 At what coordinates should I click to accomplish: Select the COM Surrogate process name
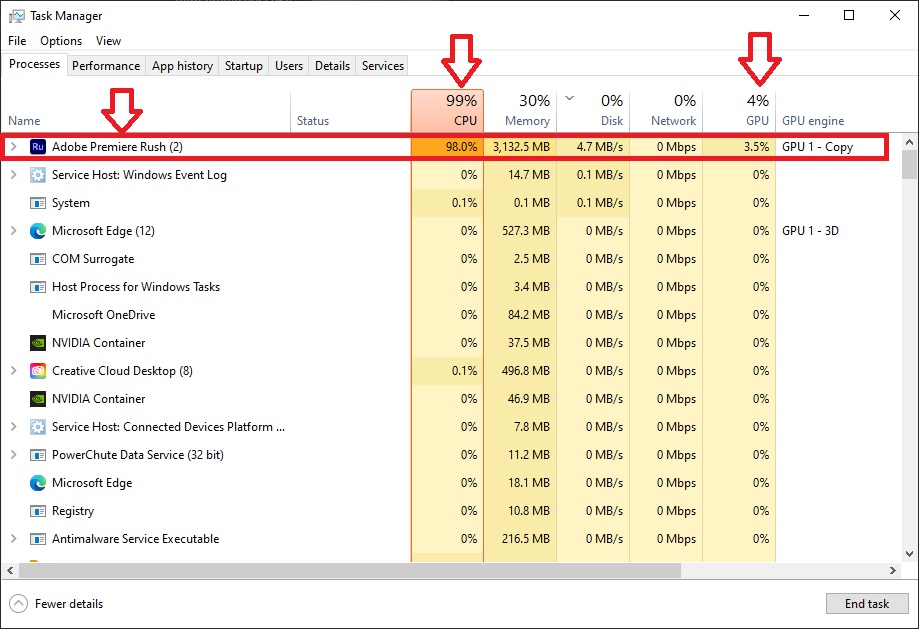coord(93,259)
